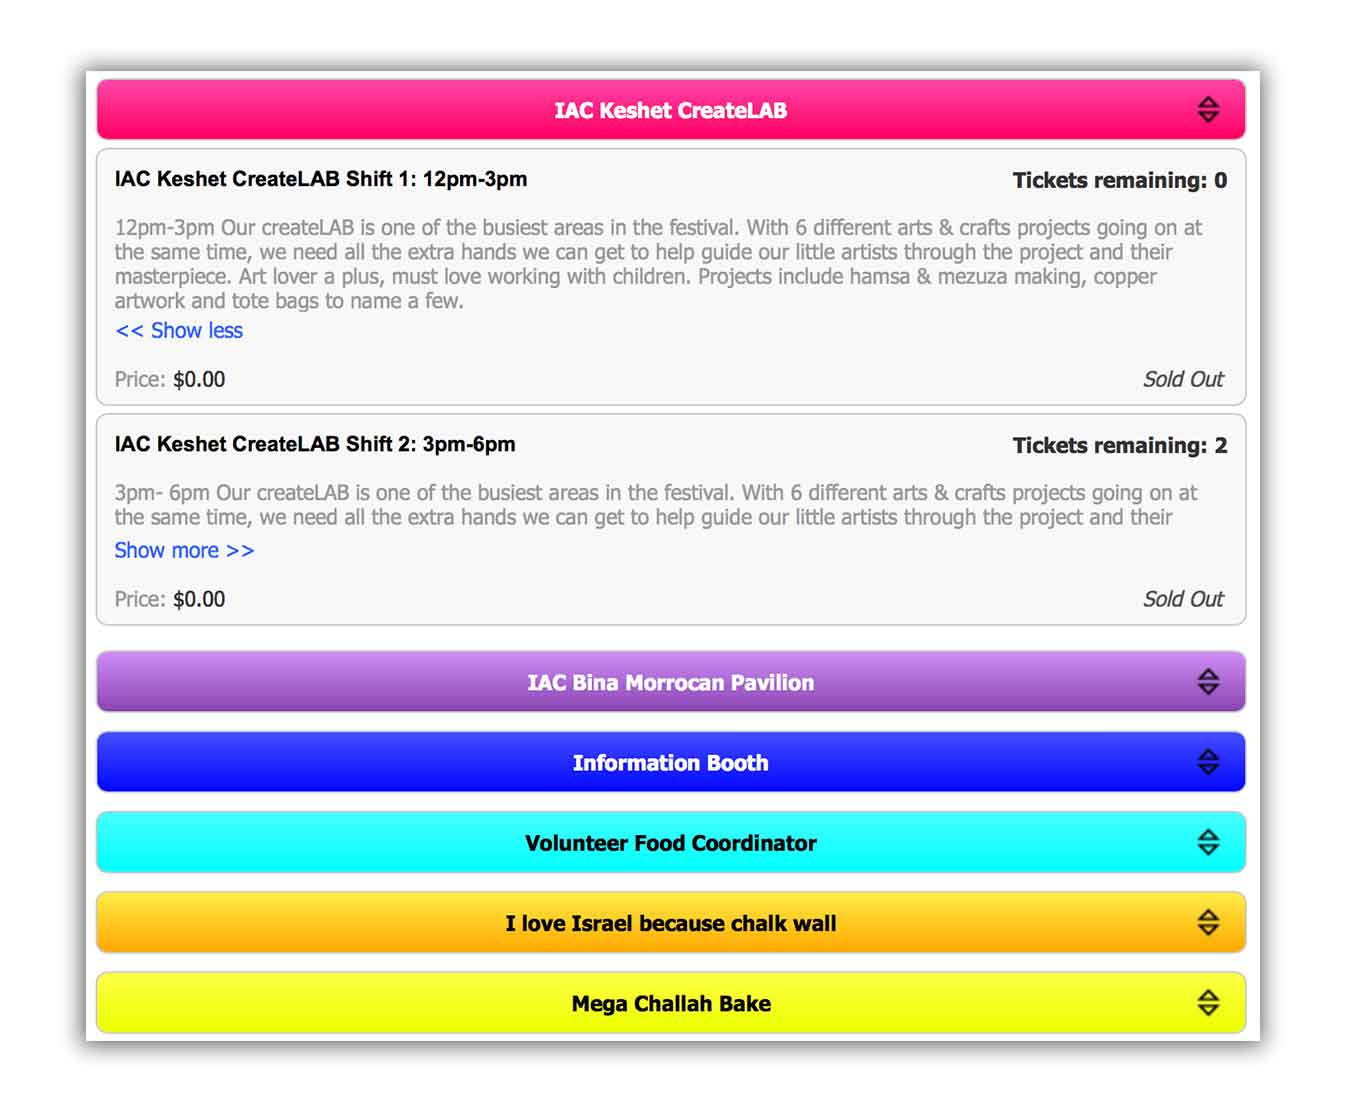Click the Show more >> link
Screen dimensions: 1346x1112
click(x=184, y=551)
